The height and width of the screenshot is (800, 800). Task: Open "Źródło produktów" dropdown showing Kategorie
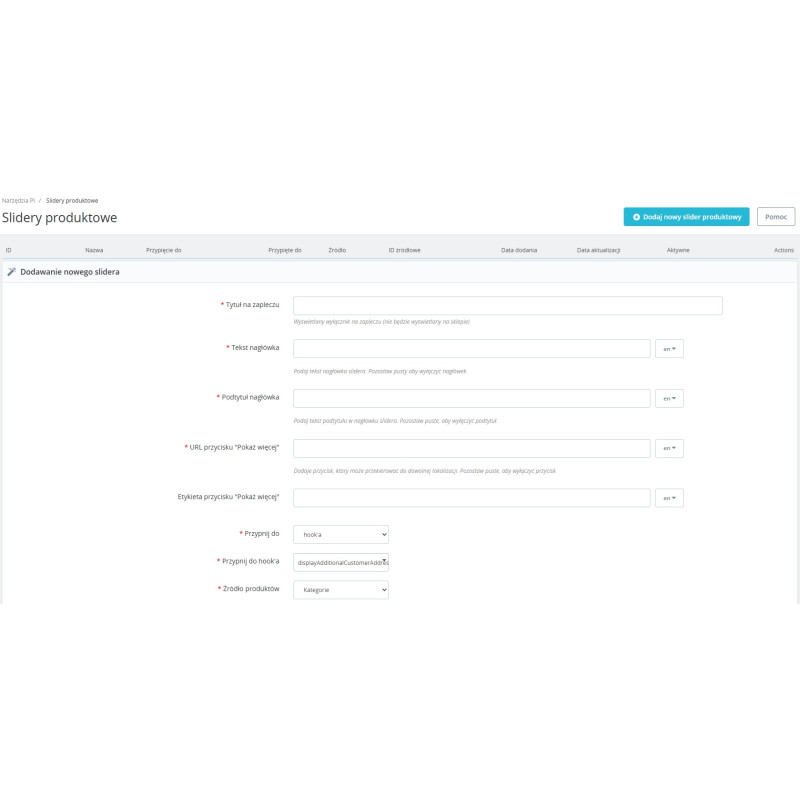(x=340, y=590)
